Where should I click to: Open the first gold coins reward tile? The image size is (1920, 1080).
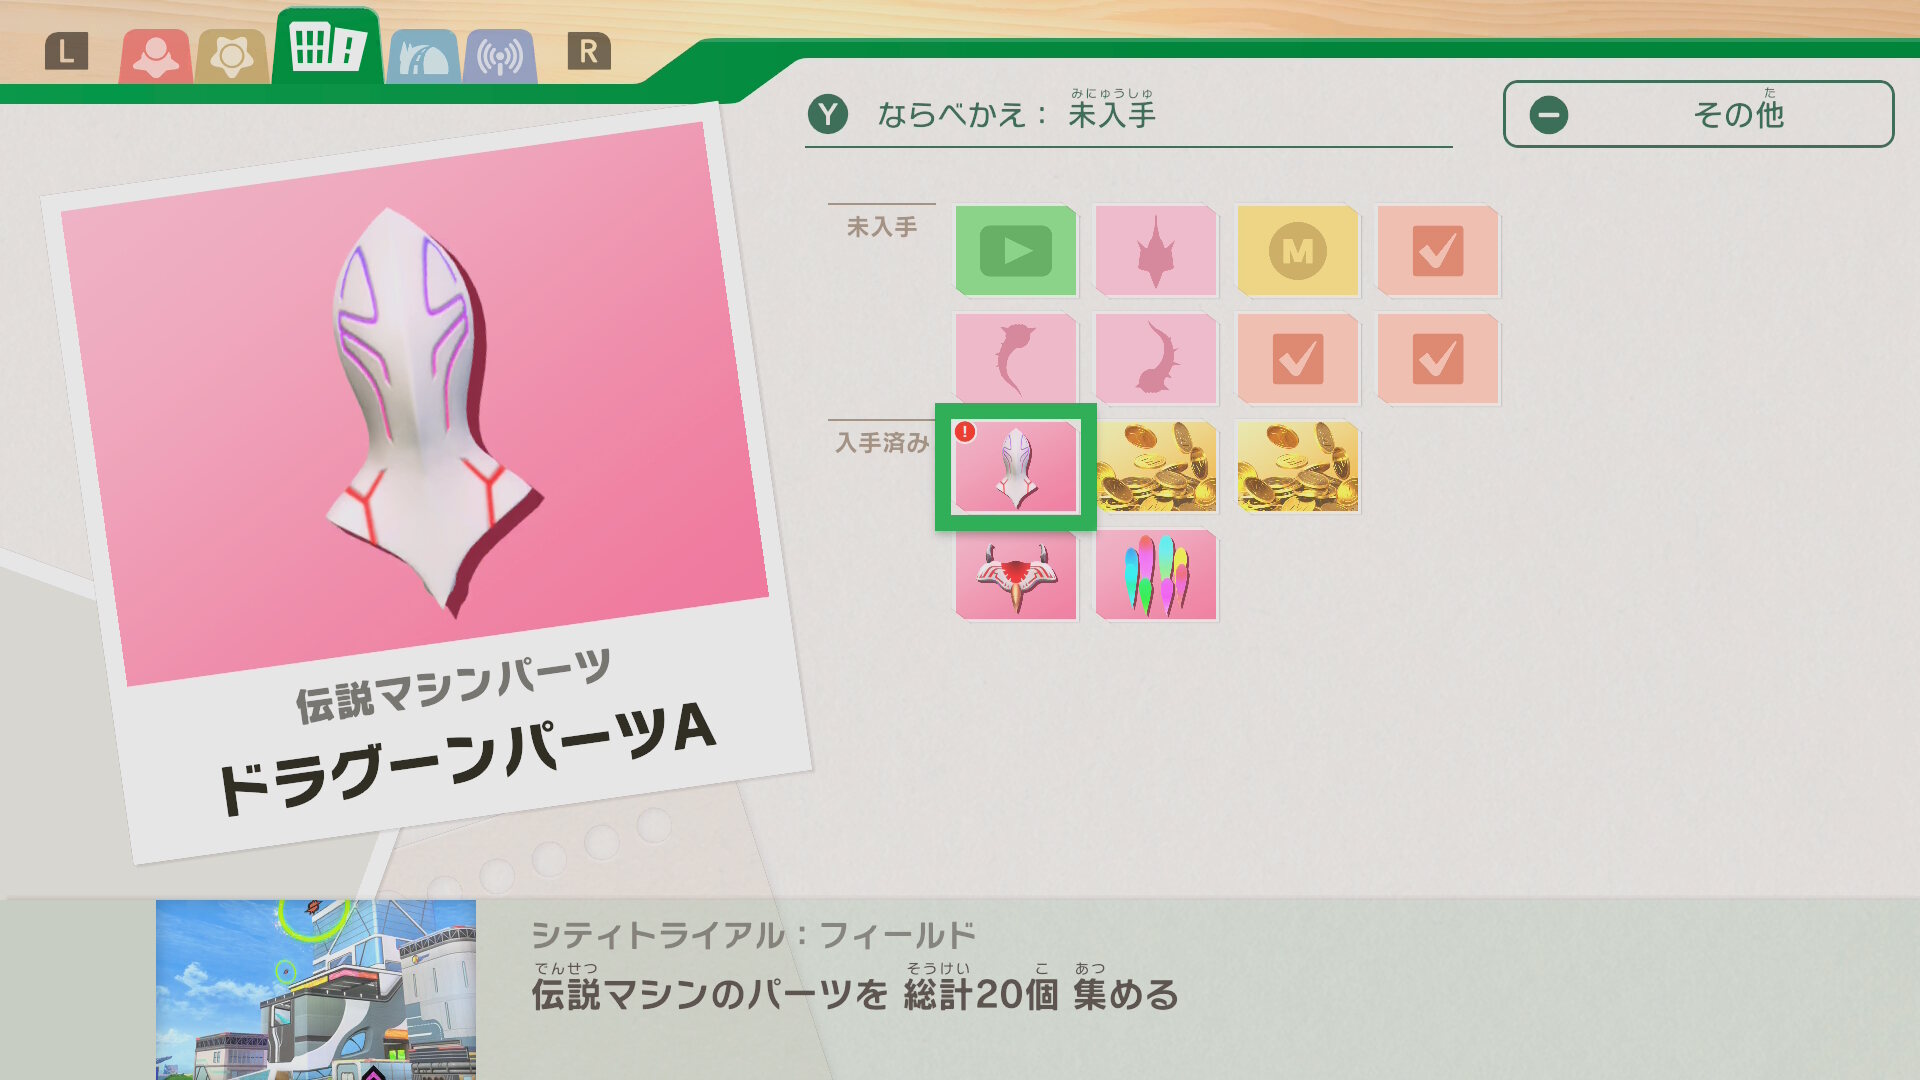pyautogui.click(x=1156, y=467)
